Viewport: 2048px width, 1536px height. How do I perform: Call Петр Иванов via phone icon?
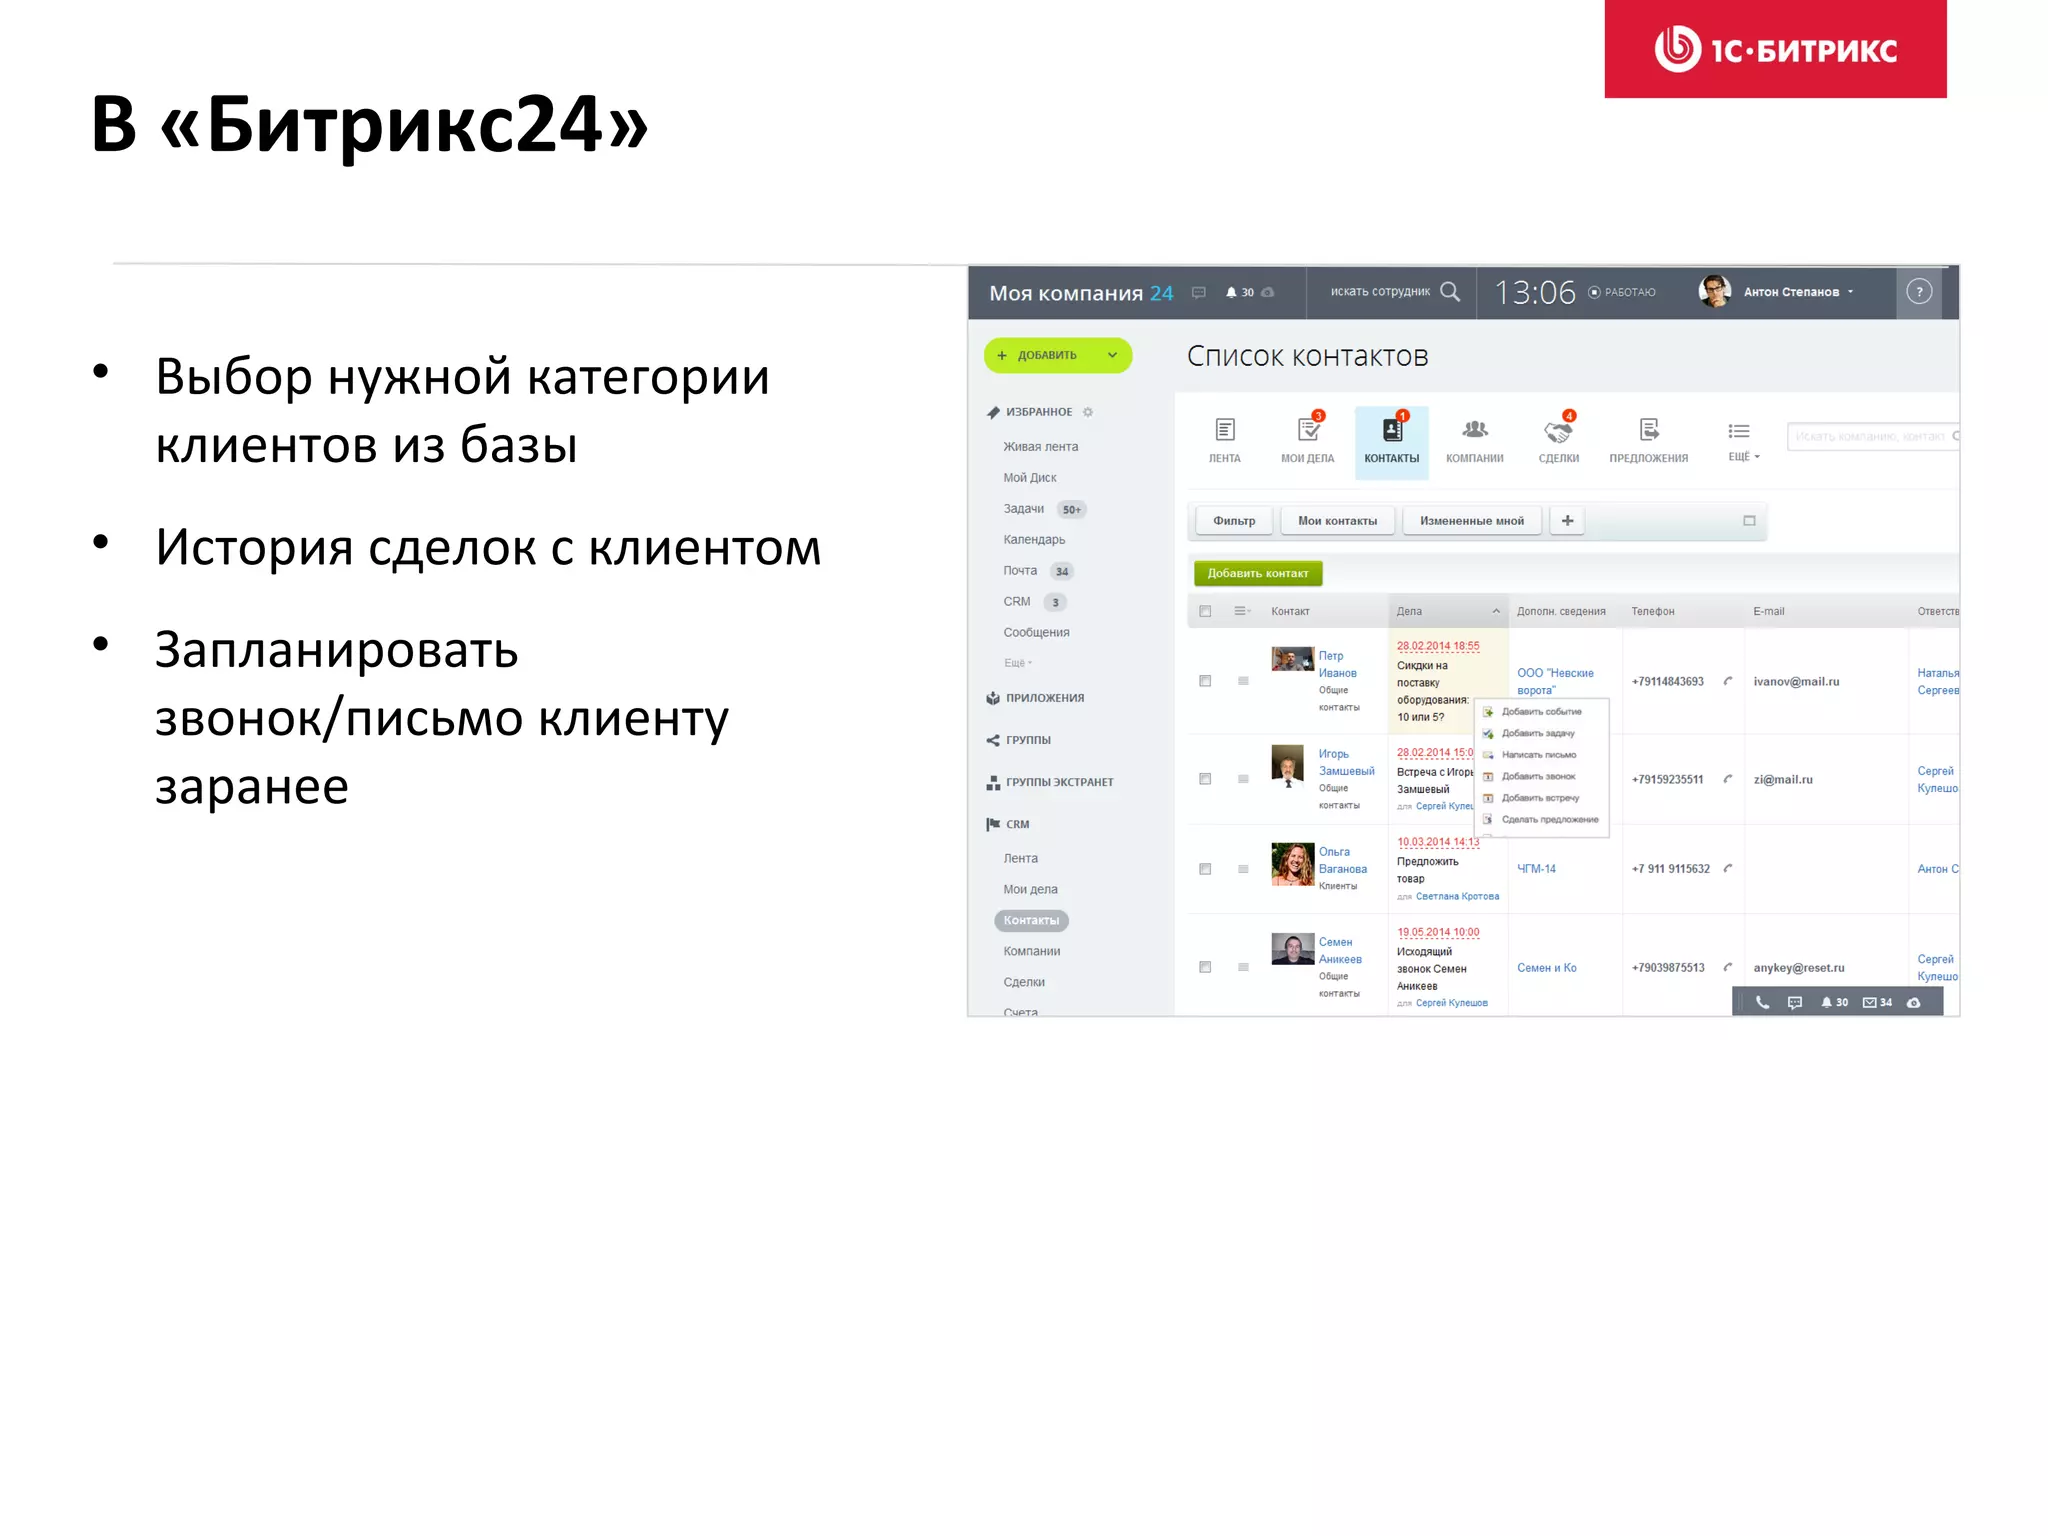point(1728,681)
